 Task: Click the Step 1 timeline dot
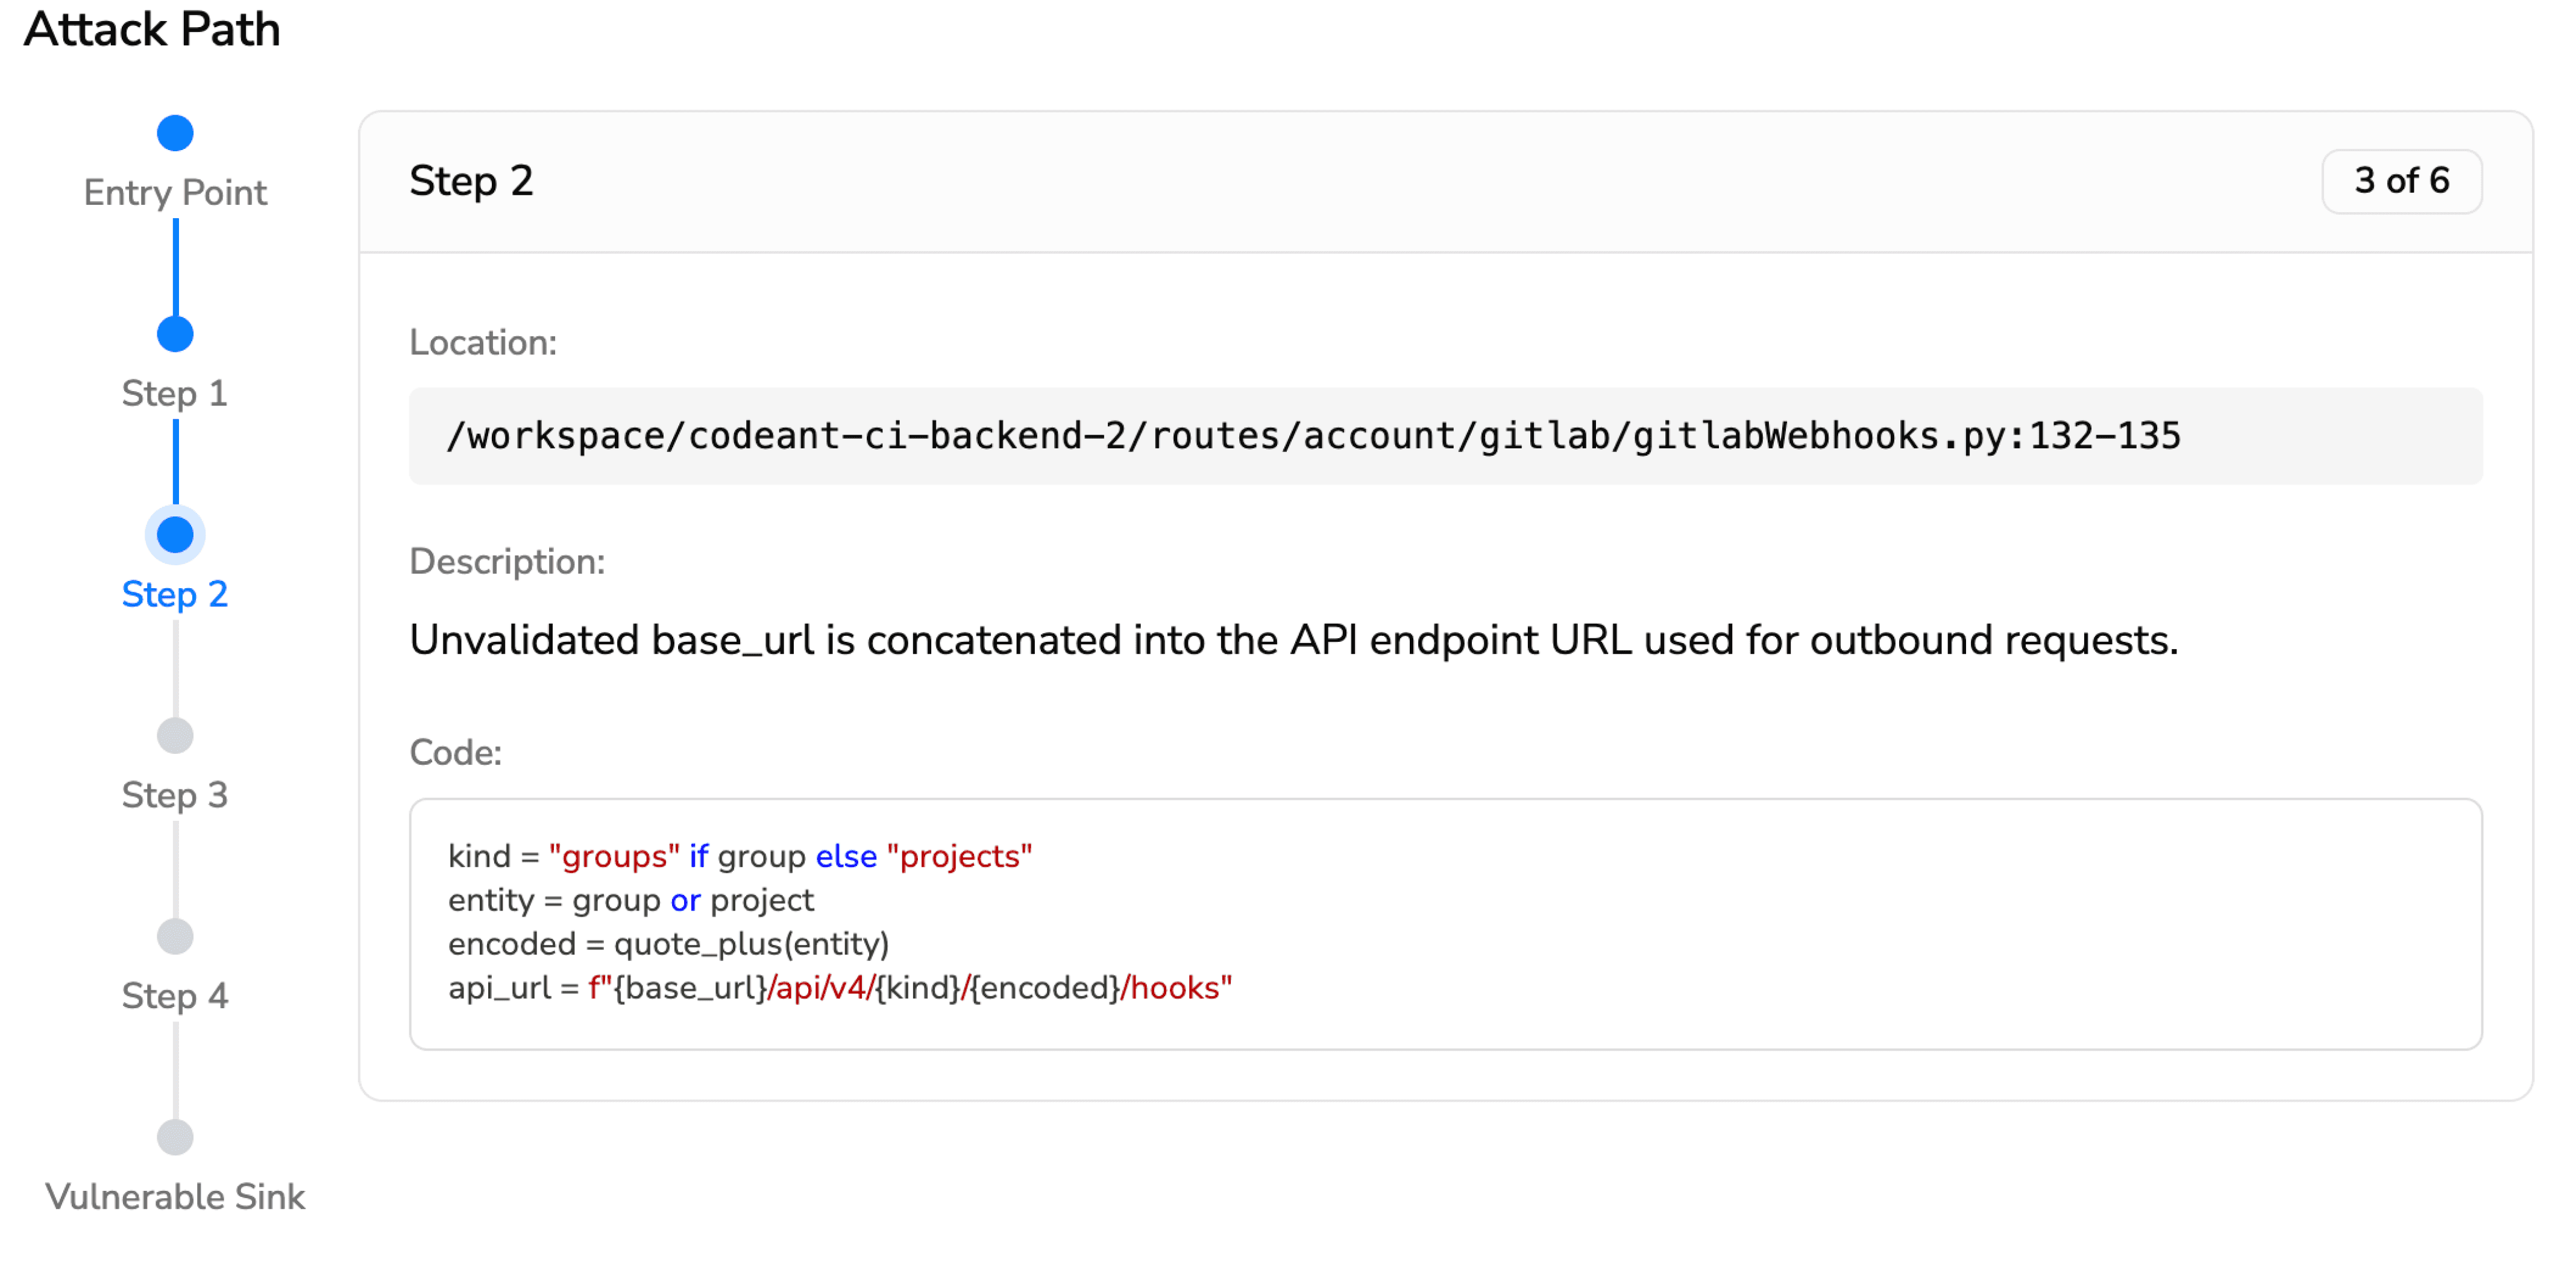coord(175,334)
